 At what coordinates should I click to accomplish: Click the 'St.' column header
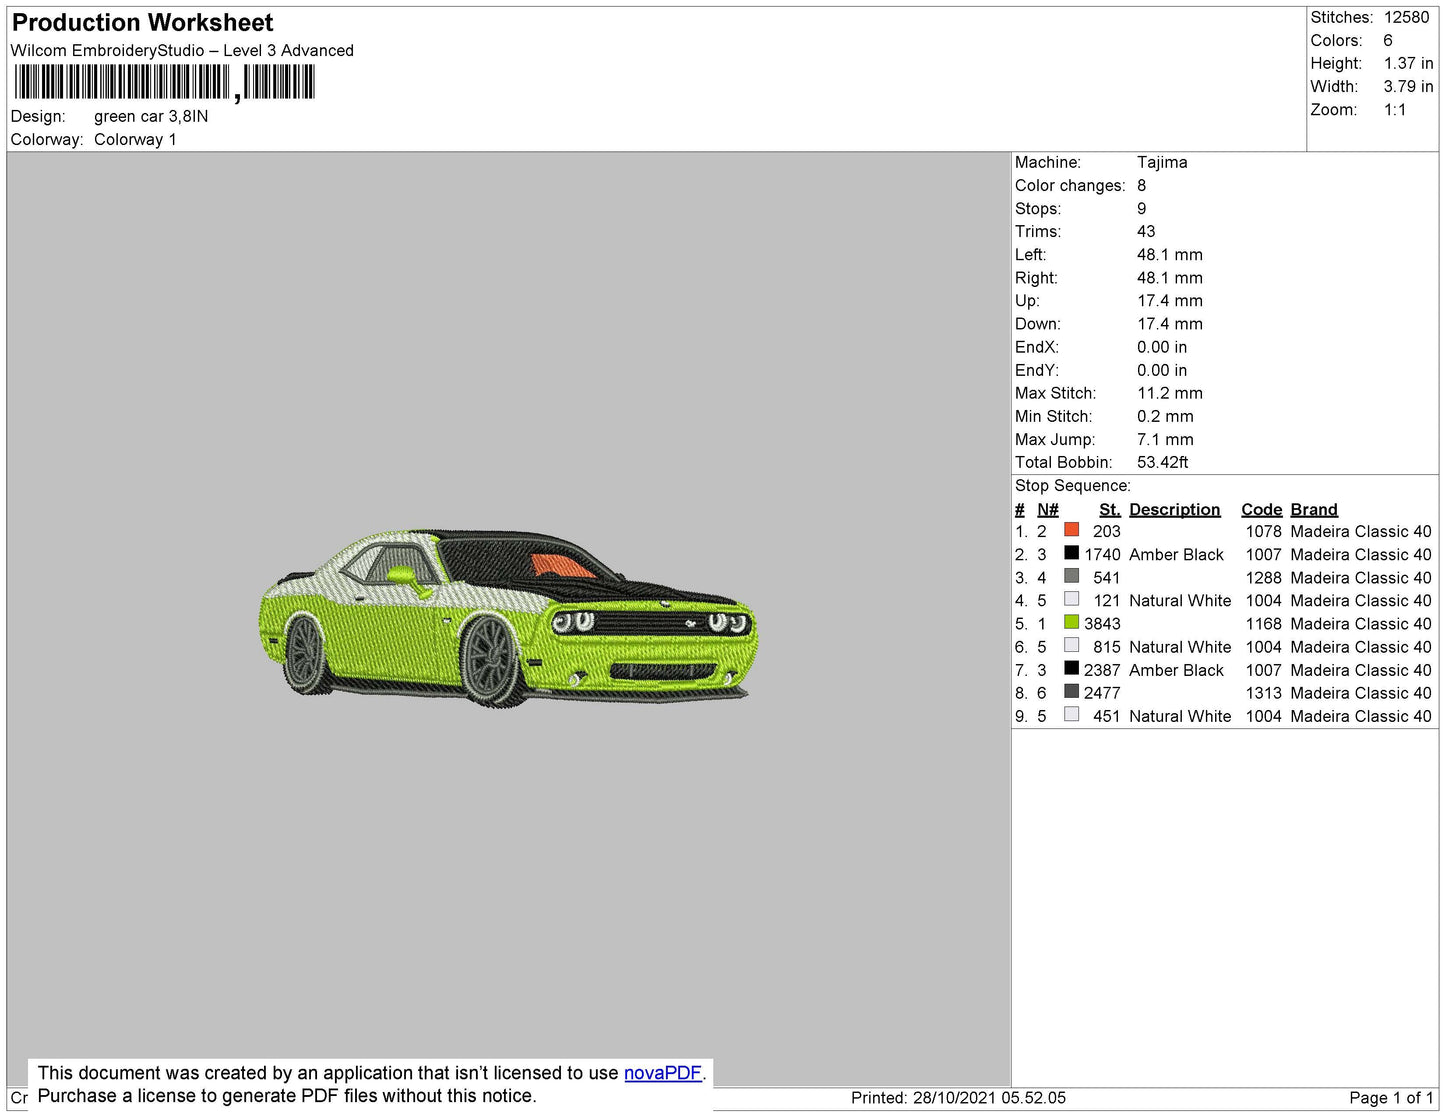(x=1110, y=510)
